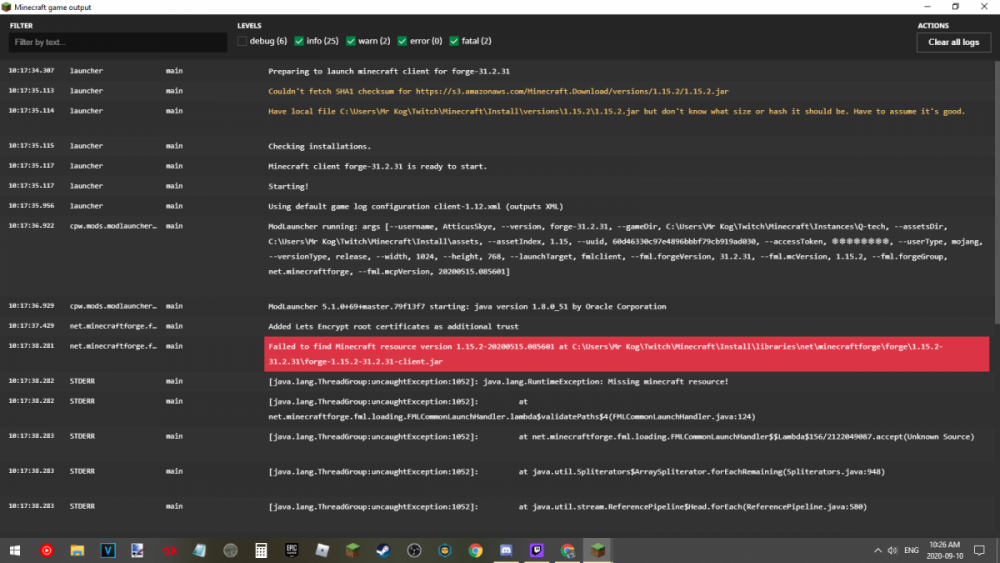Open Discord from the taskbar
This screenshot has height=563, width=1000.
coord(506,550)
